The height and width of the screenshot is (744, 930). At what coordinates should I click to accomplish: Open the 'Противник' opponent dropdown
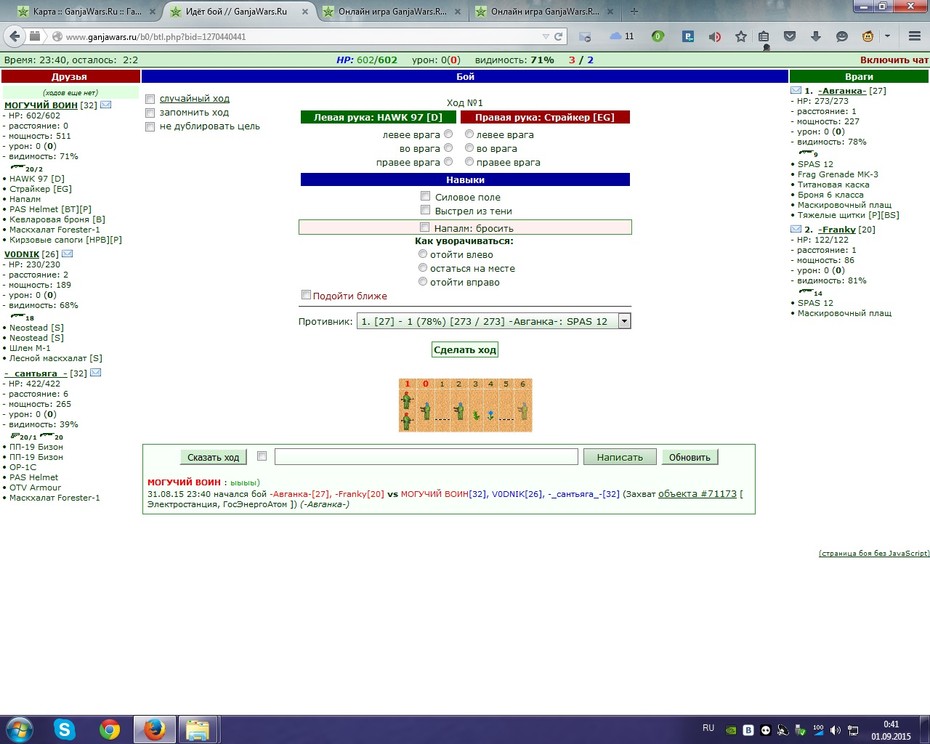pos(493,321)
